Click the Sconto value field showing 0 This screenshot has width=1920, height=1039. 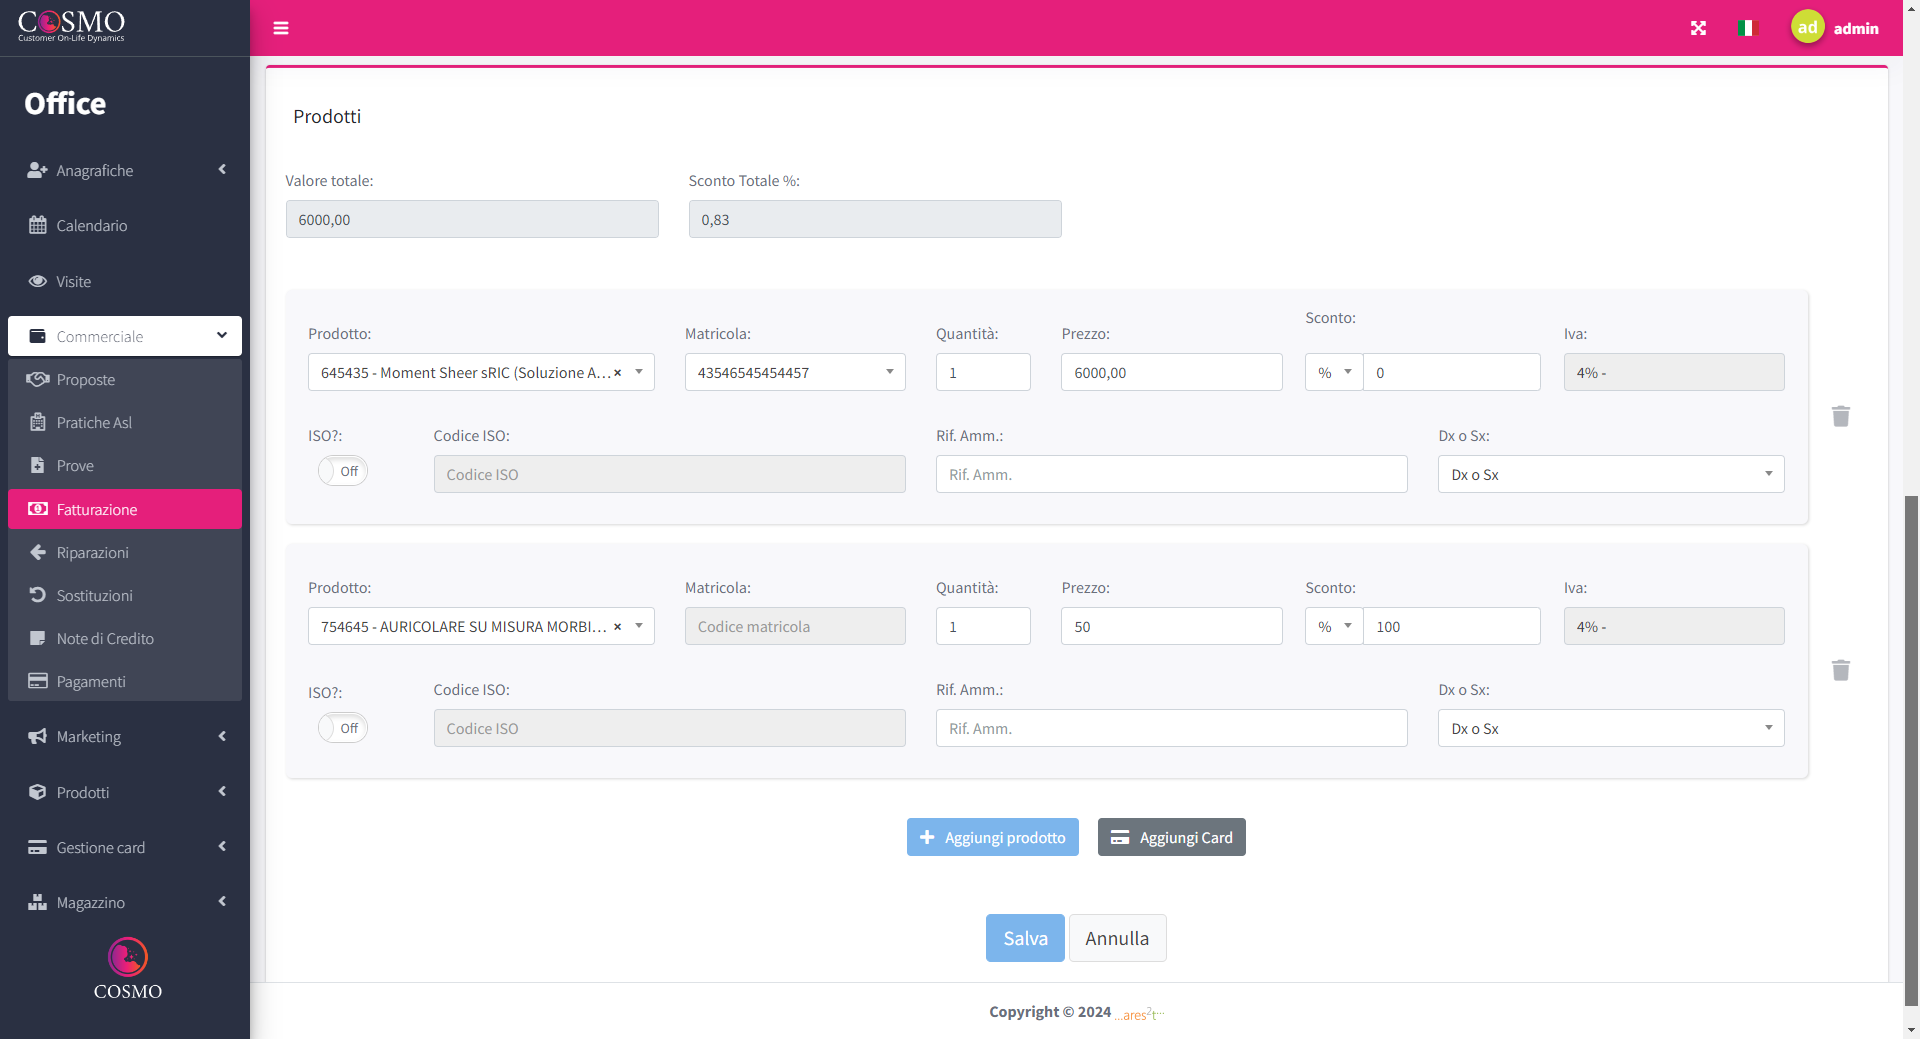click(x=1452, y=372)
